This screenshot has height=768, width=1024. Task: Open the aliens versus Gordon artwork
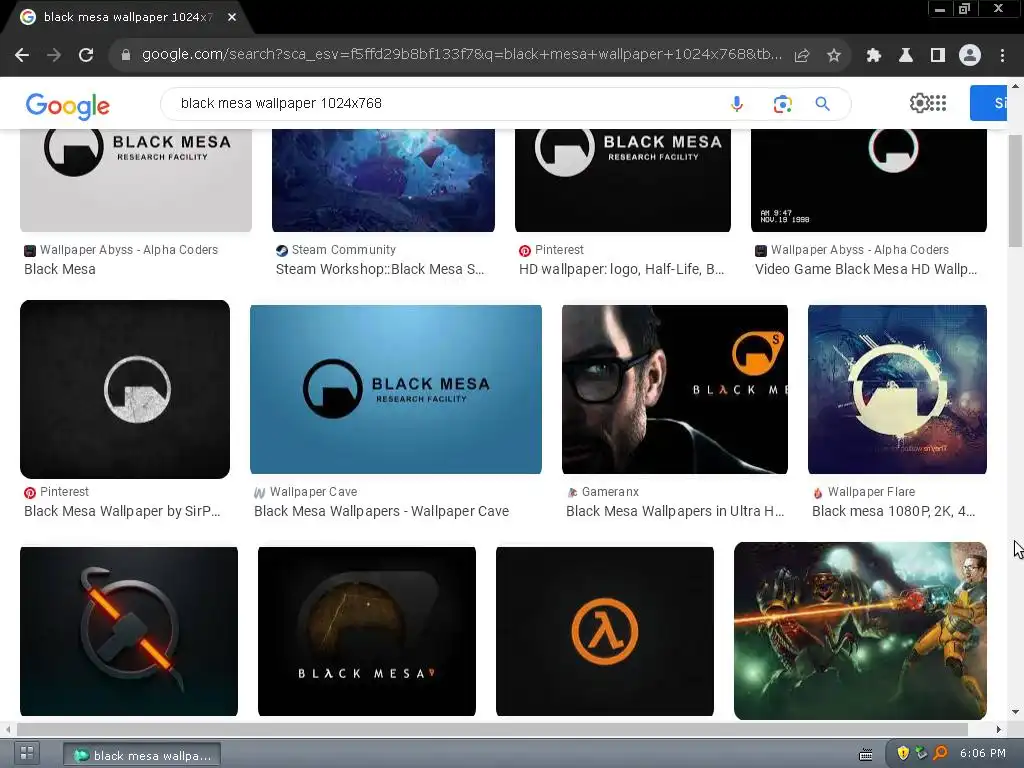[860, 631]
